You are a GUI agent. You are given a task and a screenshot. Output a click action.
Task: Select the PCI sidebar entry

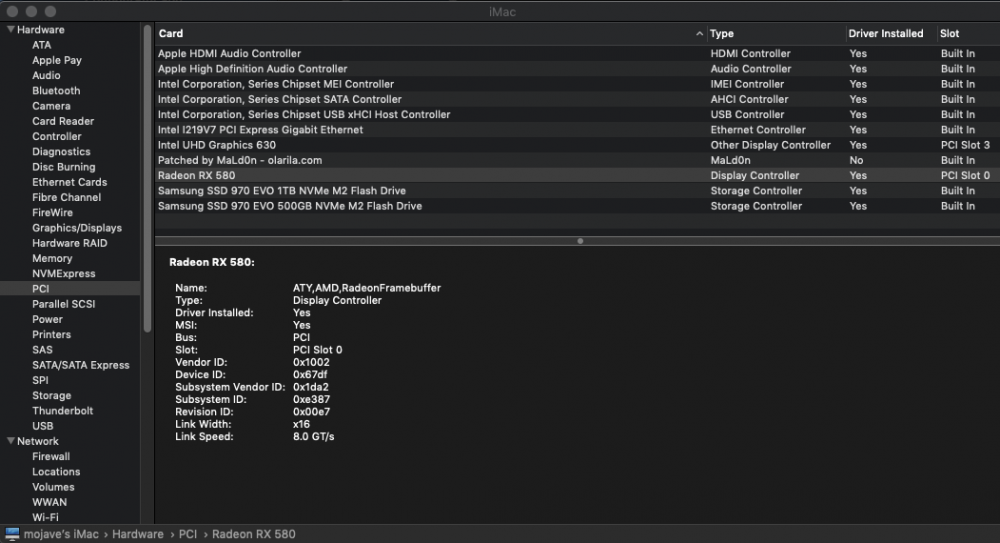(x=70, y=288)
